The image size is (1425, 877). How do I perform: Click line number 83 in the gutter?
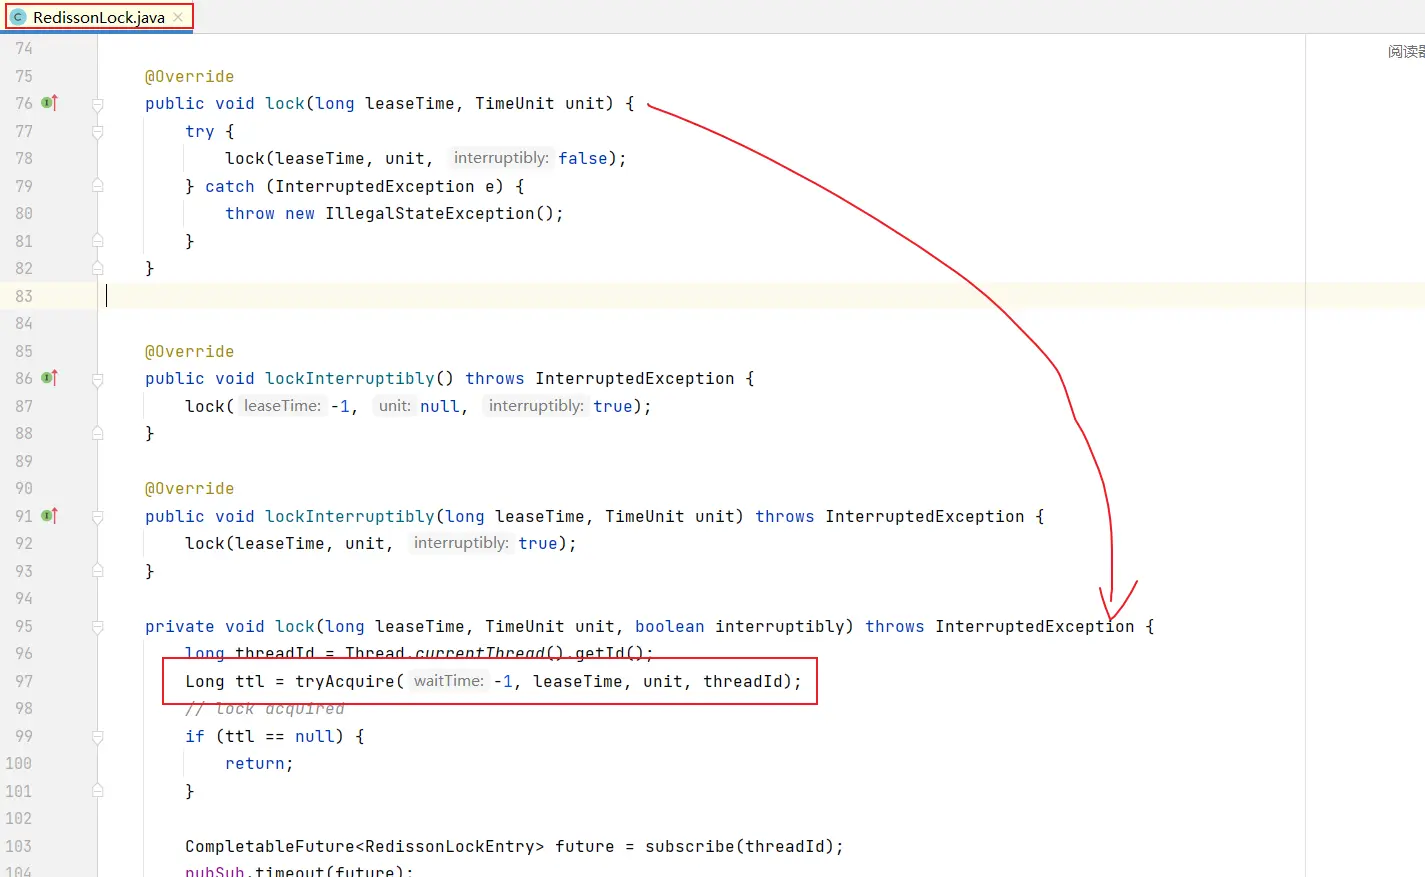tap(24, 296)
